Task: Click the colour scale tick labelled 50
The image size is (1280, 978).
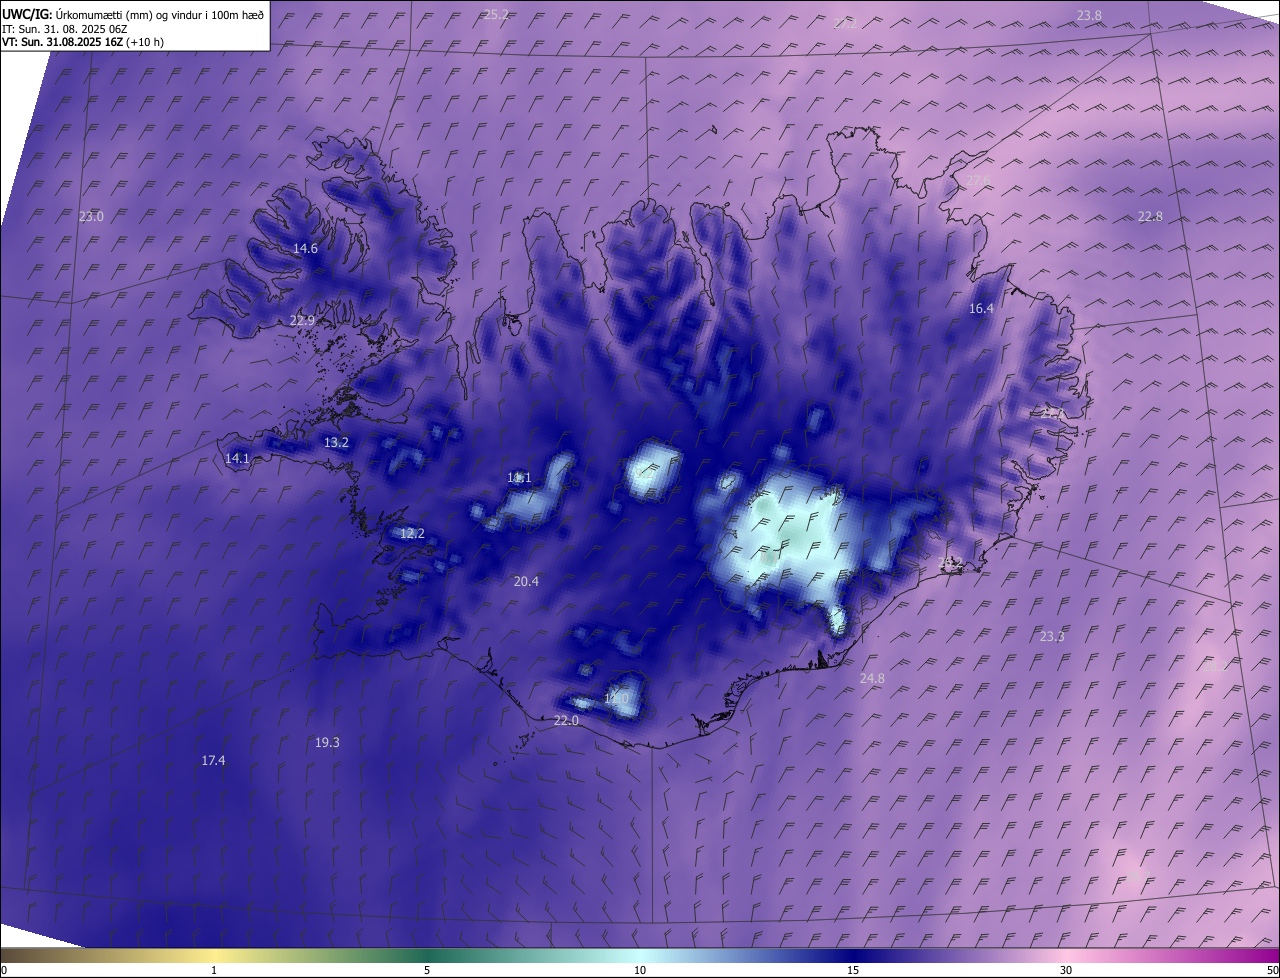Action: click(1273, 970)
